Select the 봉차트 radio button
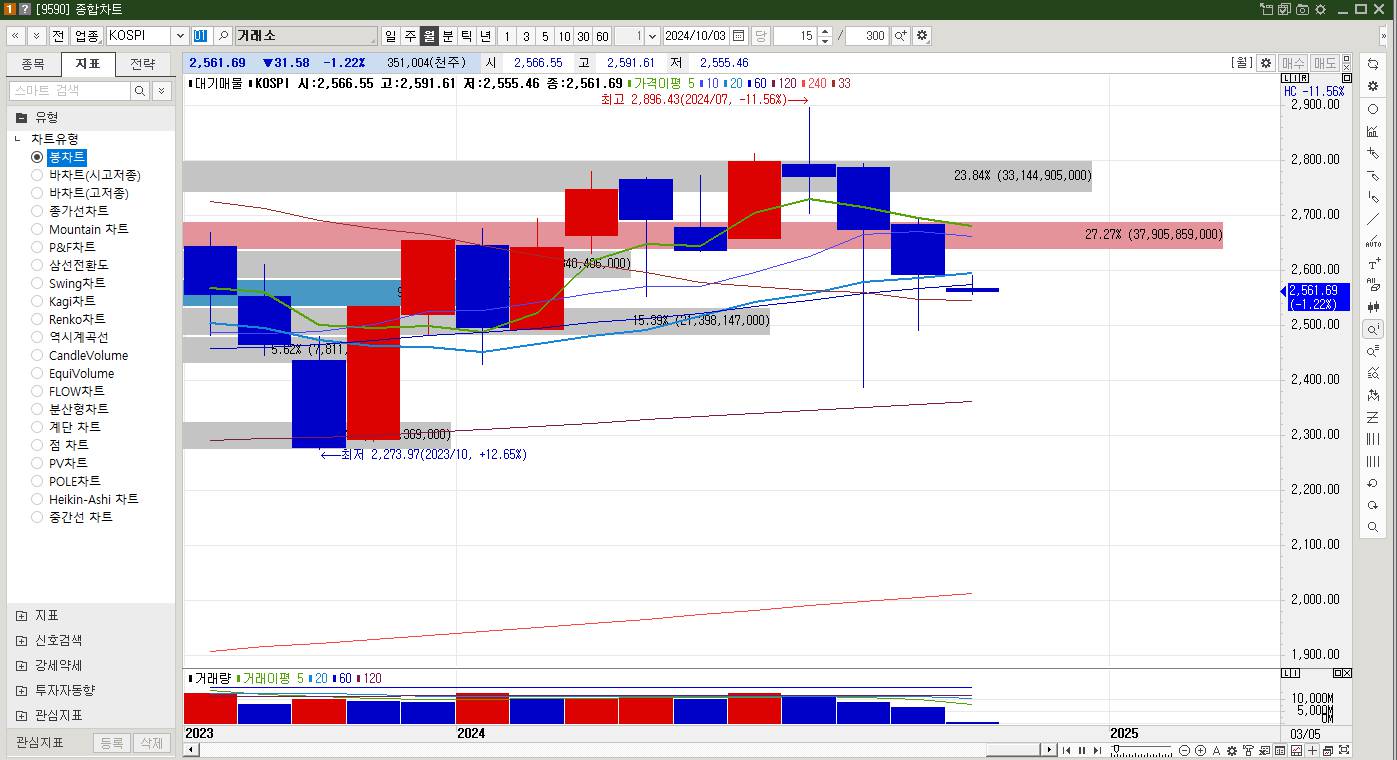The height and width of the screenshot is (760, 1397). [37, 157]
